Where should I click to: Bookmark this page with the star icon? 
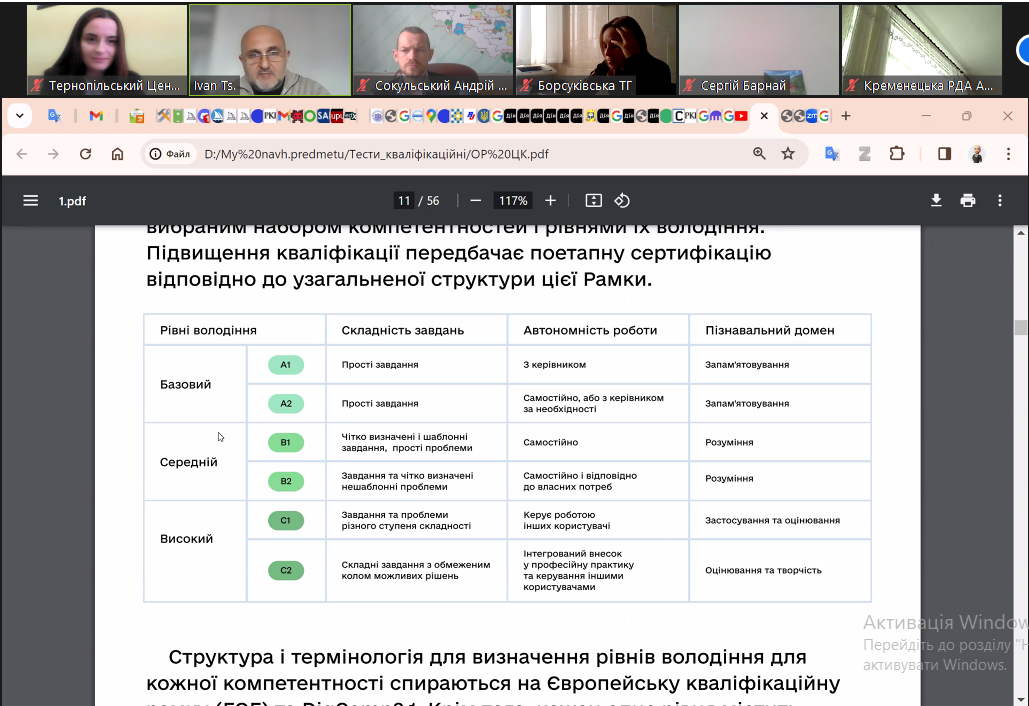[x=788, y=154]
